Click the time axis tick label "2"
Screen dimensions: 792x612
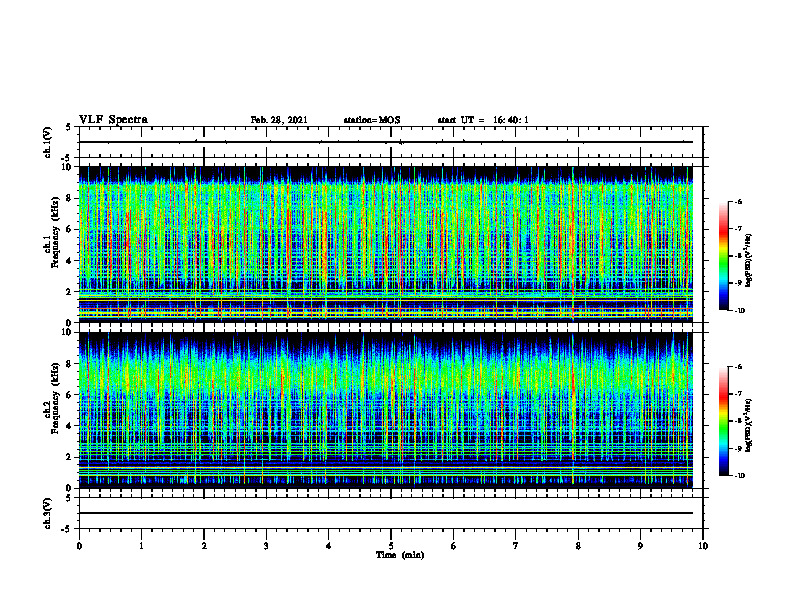pos(204,546)
